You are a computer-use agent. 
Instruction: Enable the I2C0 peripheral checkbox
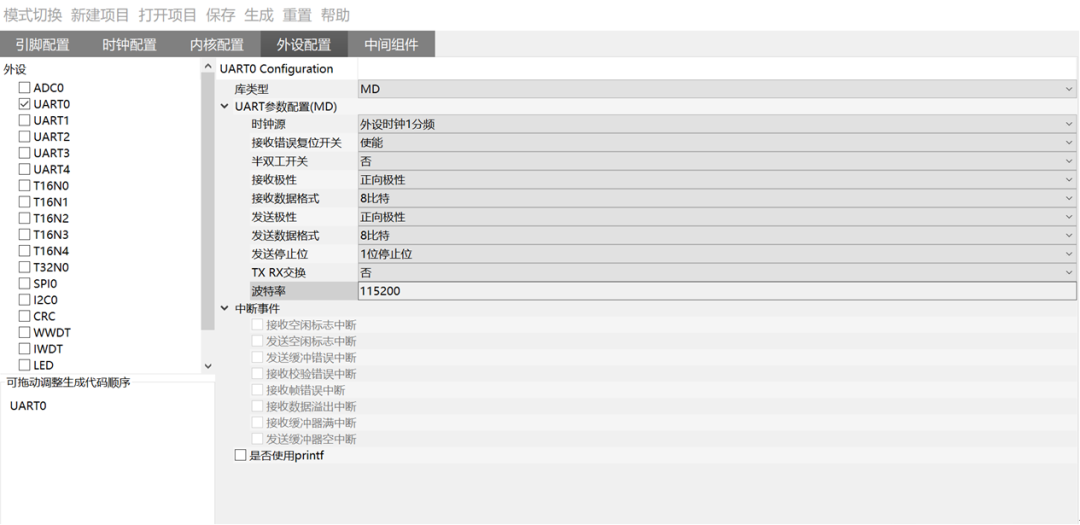24,300
